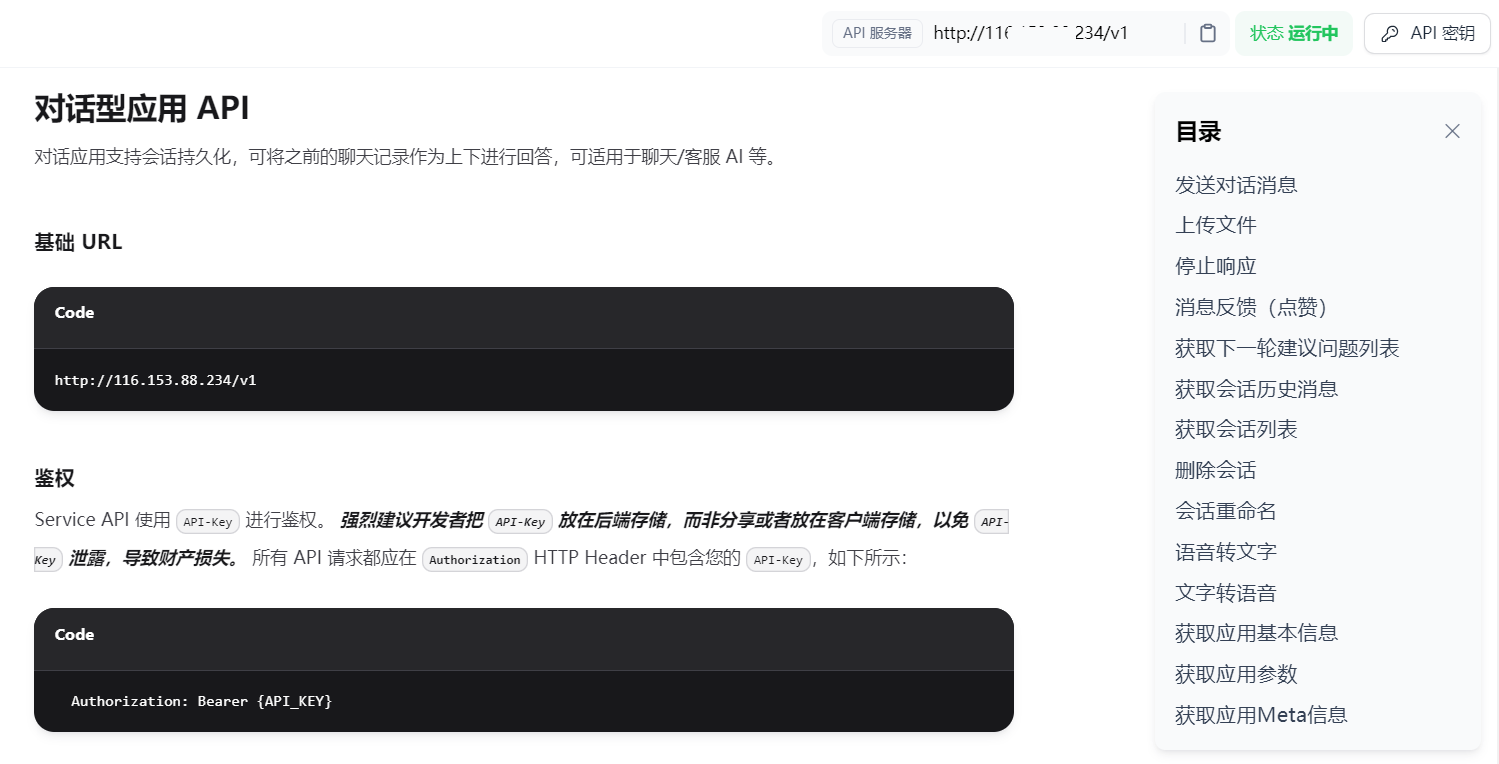Select 获取应用Meta信息 entry

pos(1261,715)
